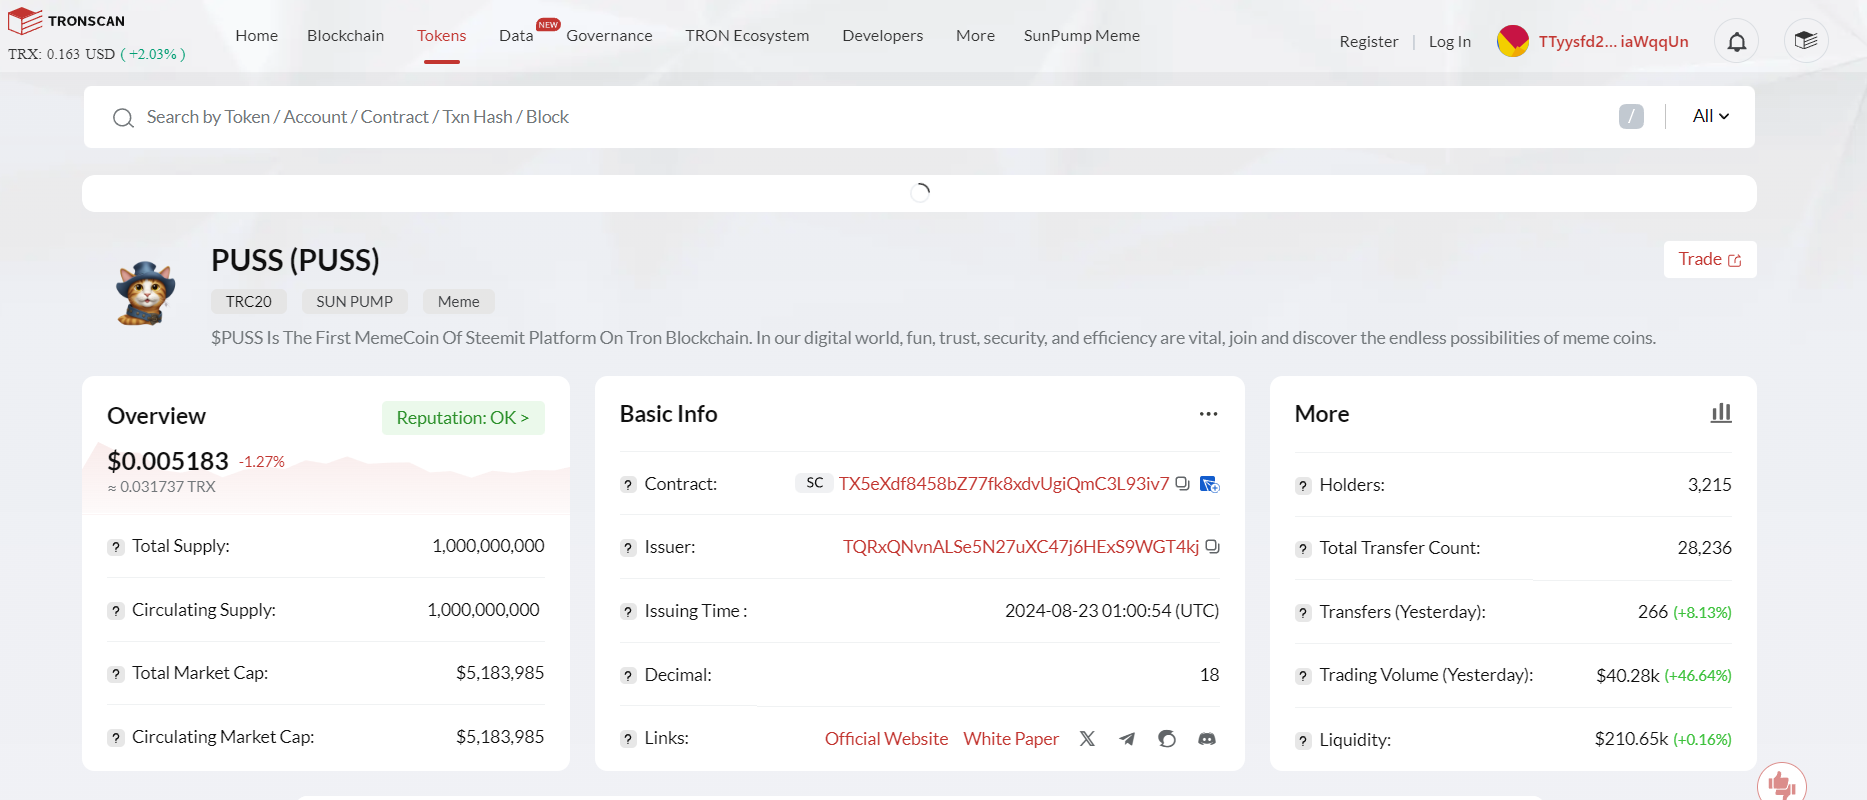
Task: Open the Reputation: OK details
Action: coord(463,418)
